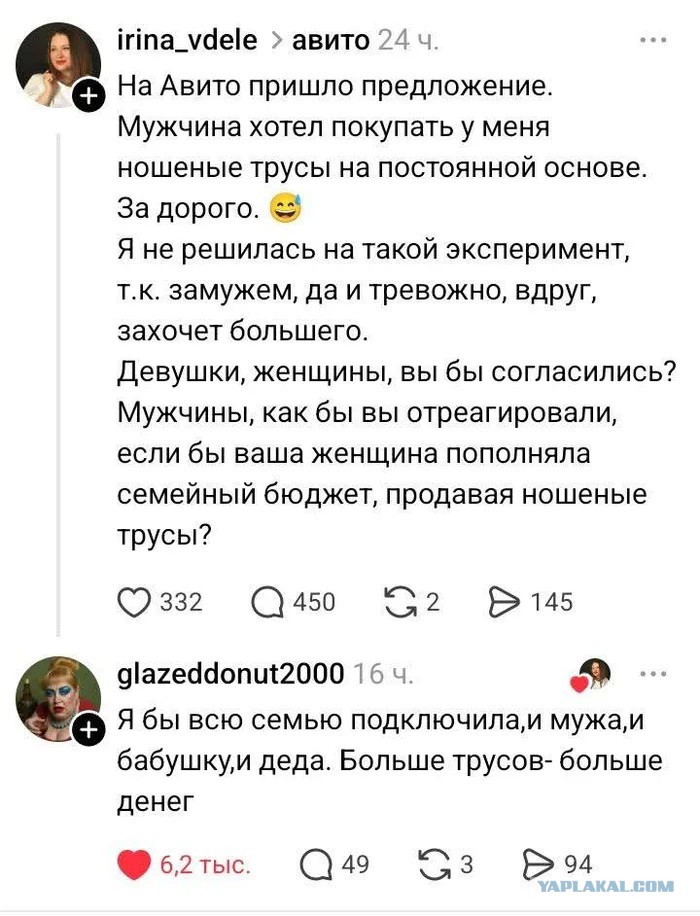Image resolution: width=700 pixels, height=916 pixels.
Task: Open the glazeddonut2000 username link
Action: pos(231,673)
